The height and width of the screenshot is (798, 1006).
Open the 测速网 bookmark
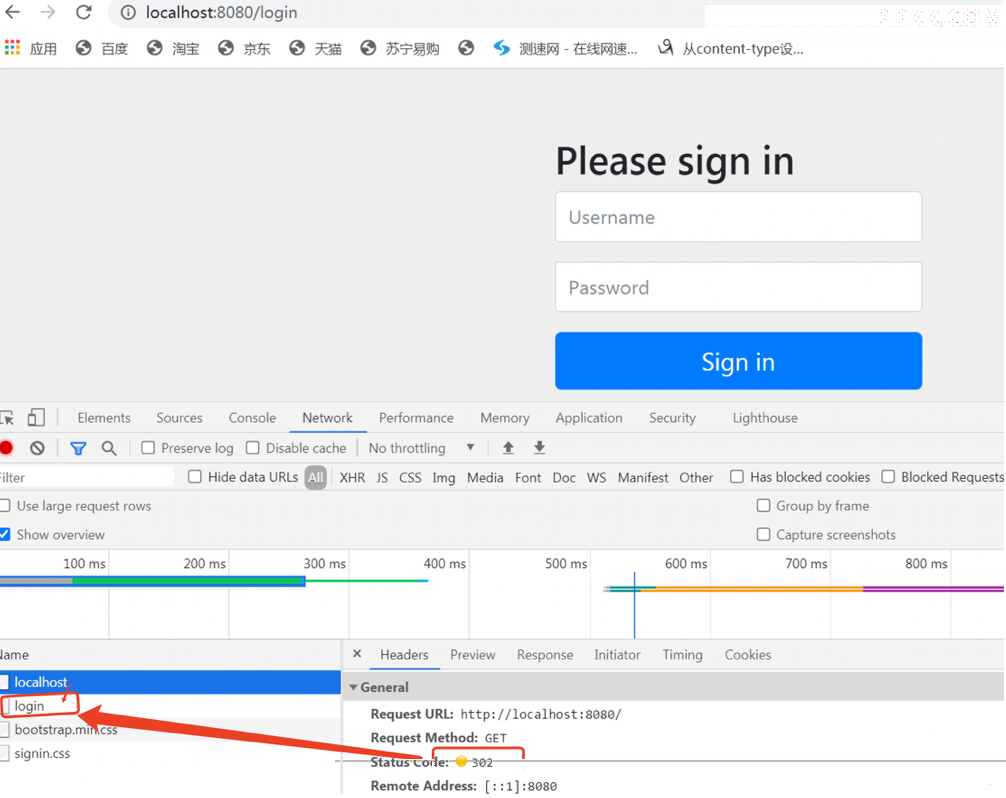565,48
